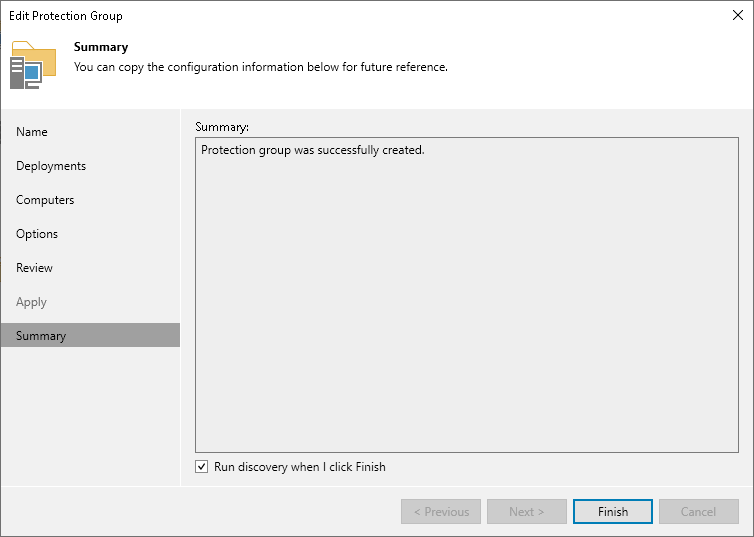The width and height of the screenshot is (754, 537).
Task: Click the disabled Previous button
Action: [x=441, y=511]
